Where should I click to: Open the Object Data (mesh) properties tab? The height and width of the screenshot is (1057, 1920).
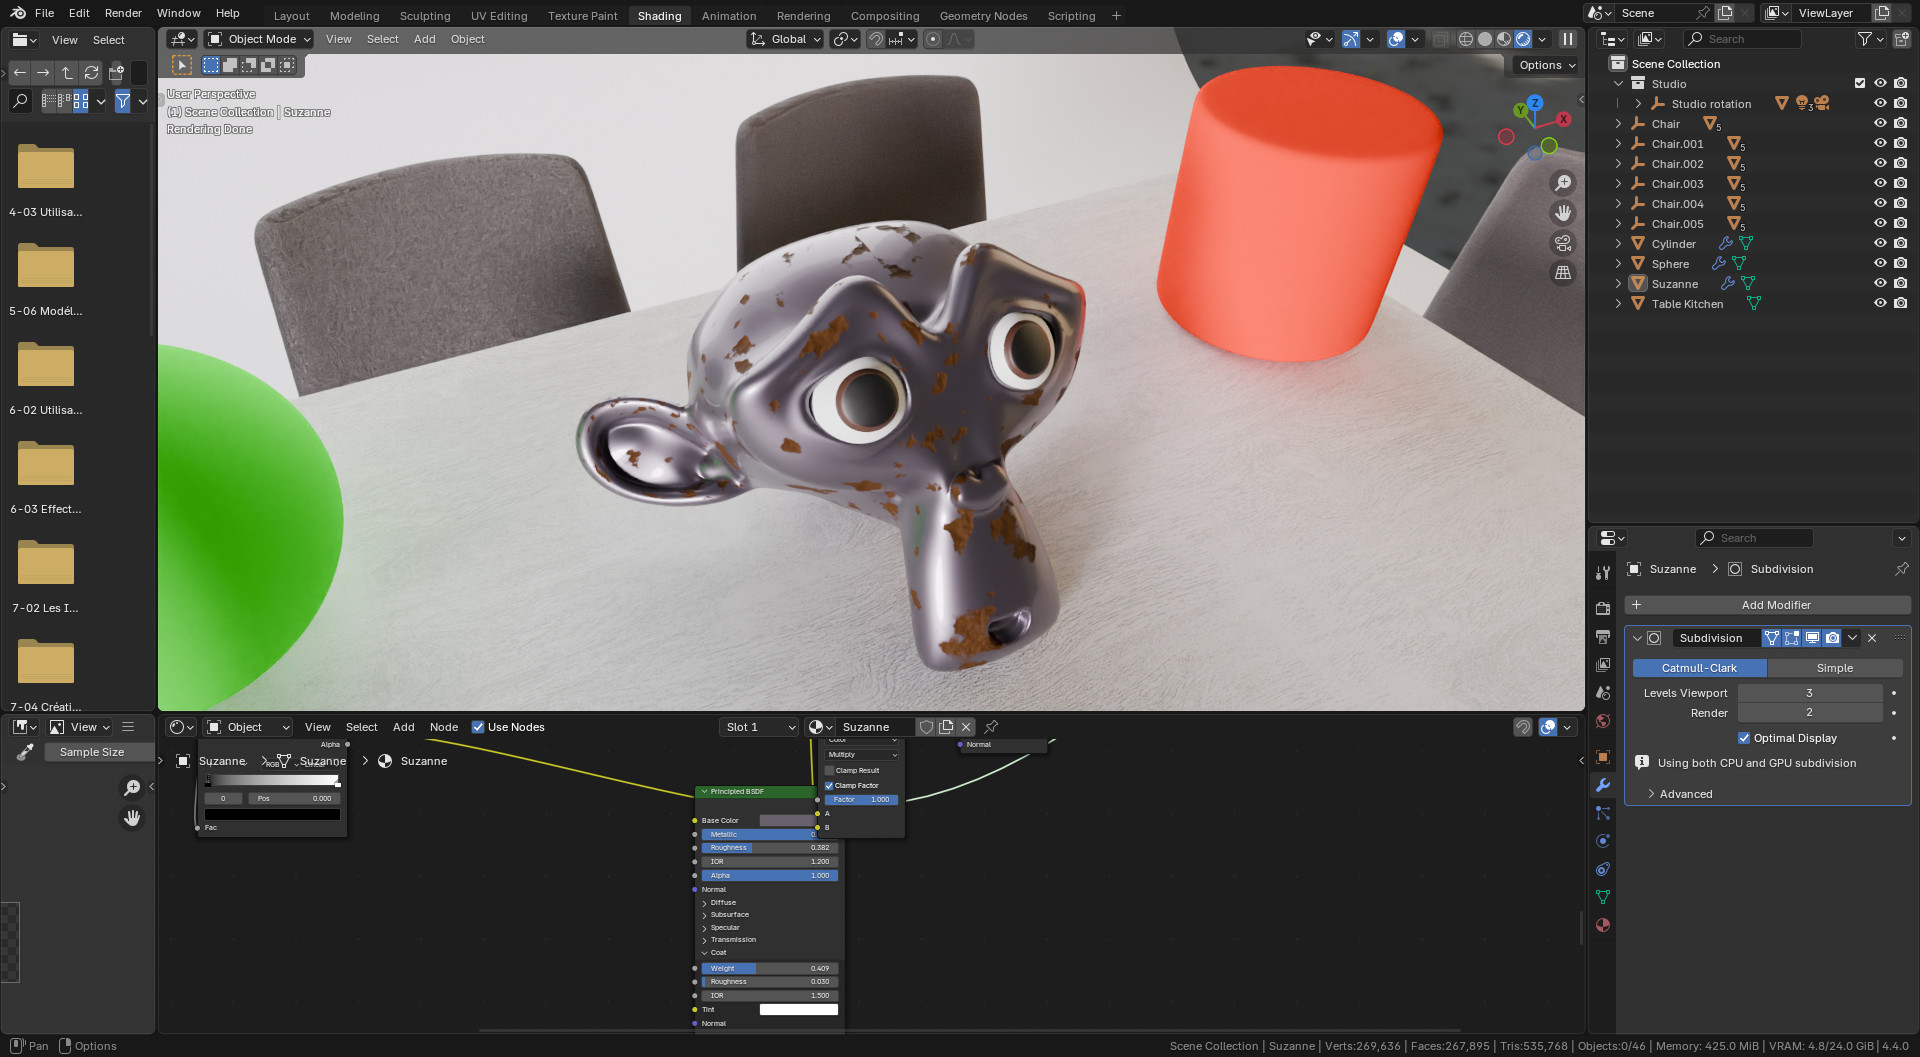[x=1603, y=897]
